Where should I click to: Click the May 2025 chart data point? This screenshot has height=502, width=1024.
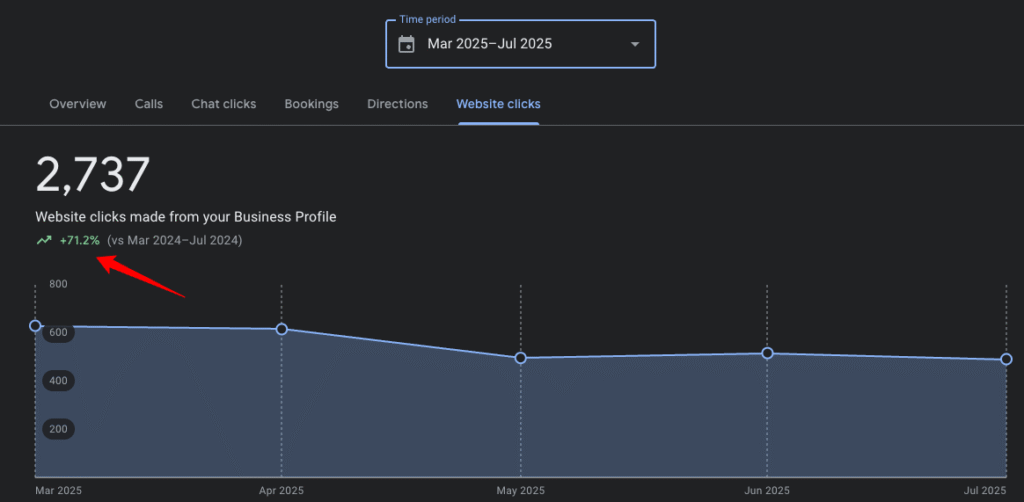[521, 358]
